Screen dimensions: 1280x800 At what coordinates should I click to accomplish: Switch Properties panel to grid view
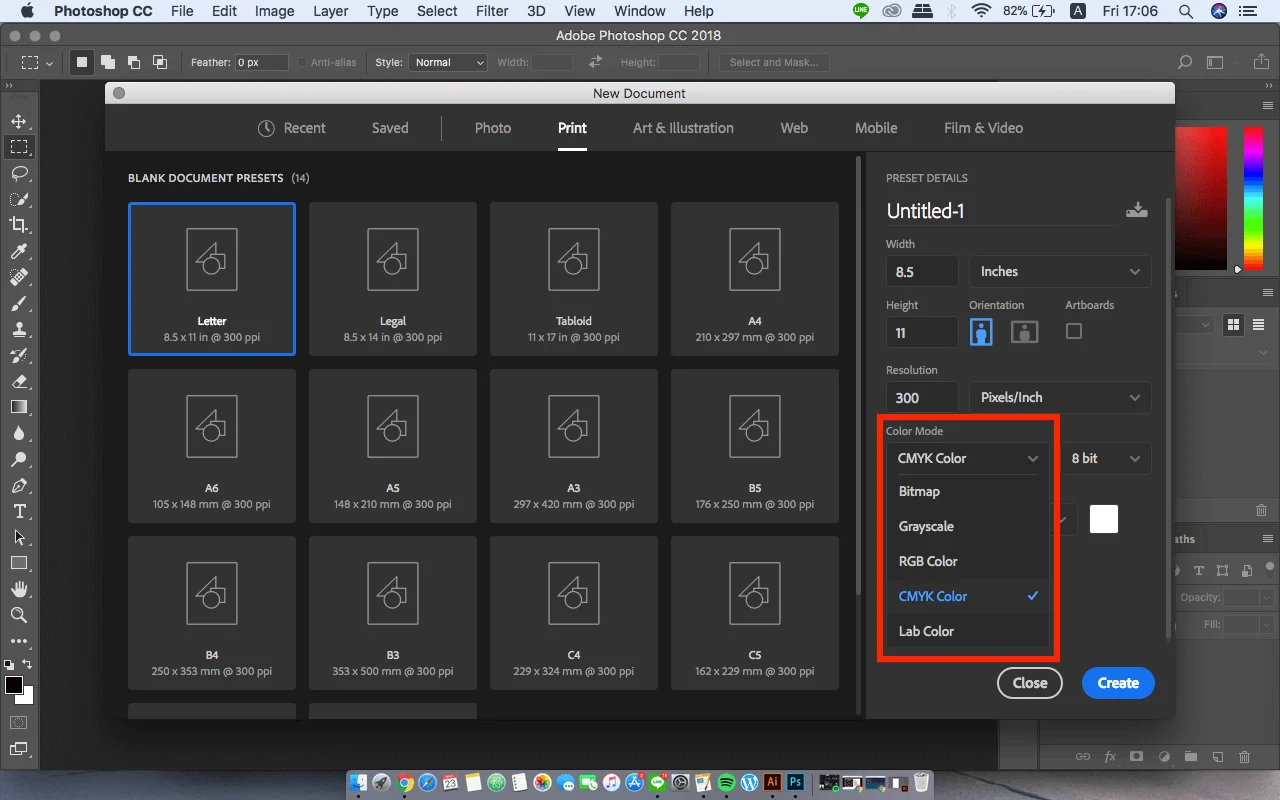[x=1233, y=324]
